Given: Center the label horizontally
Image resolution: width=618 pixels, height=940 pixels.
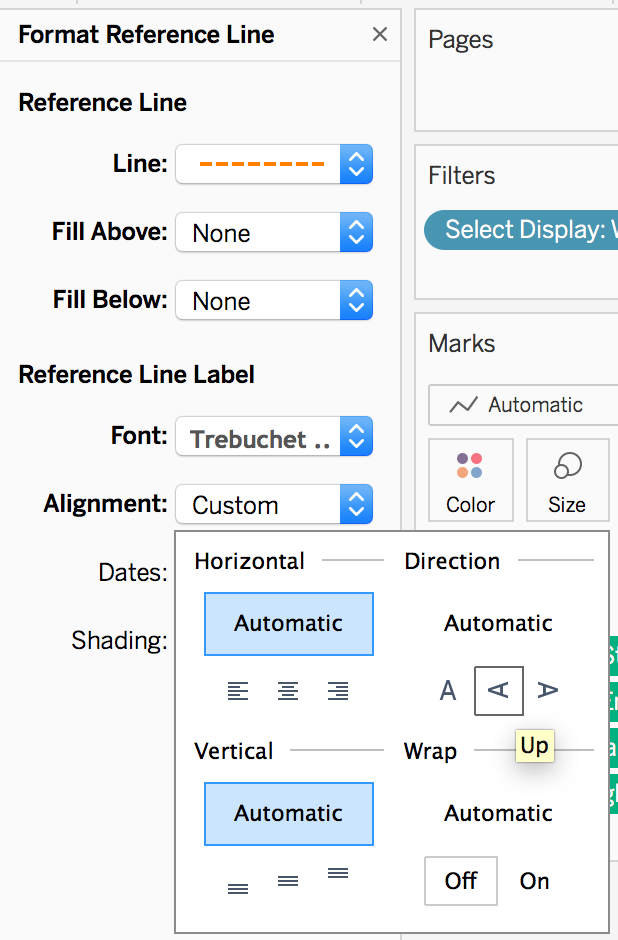Looking at the screenshot, I should coord(288,690).
